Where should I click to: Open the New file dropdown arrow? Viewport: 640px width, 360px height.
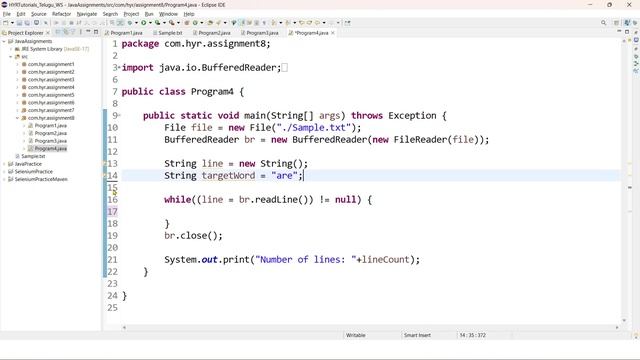[x=12, y=23]
